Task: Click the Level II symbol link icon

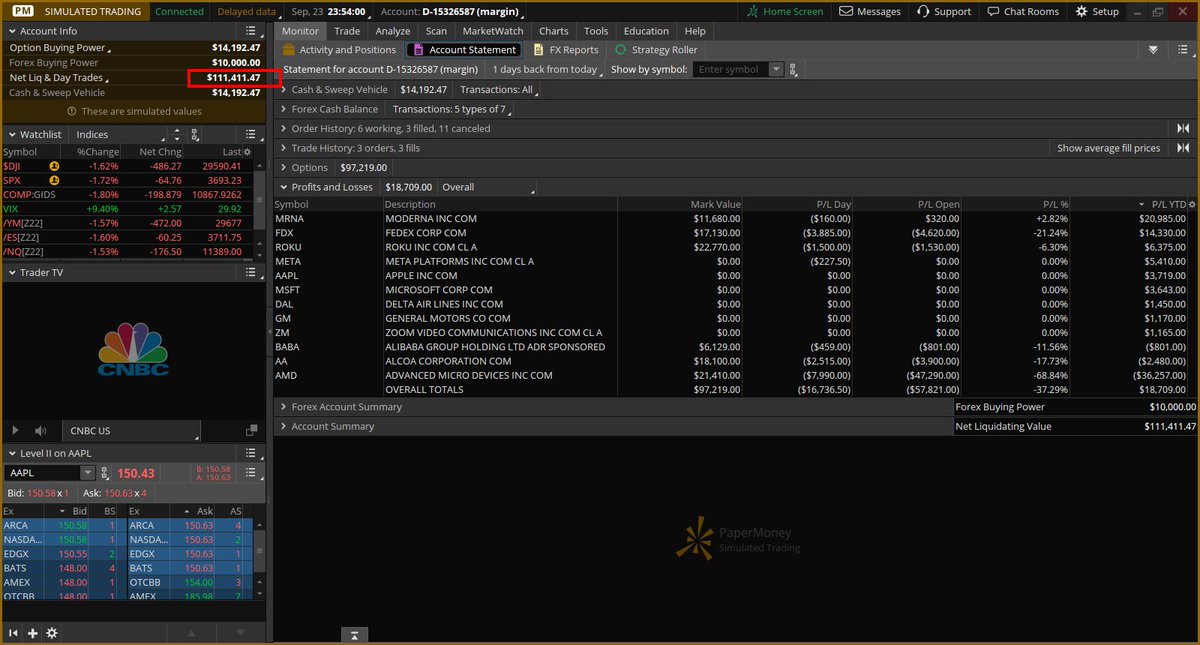Action: click(x=106, y=473)
